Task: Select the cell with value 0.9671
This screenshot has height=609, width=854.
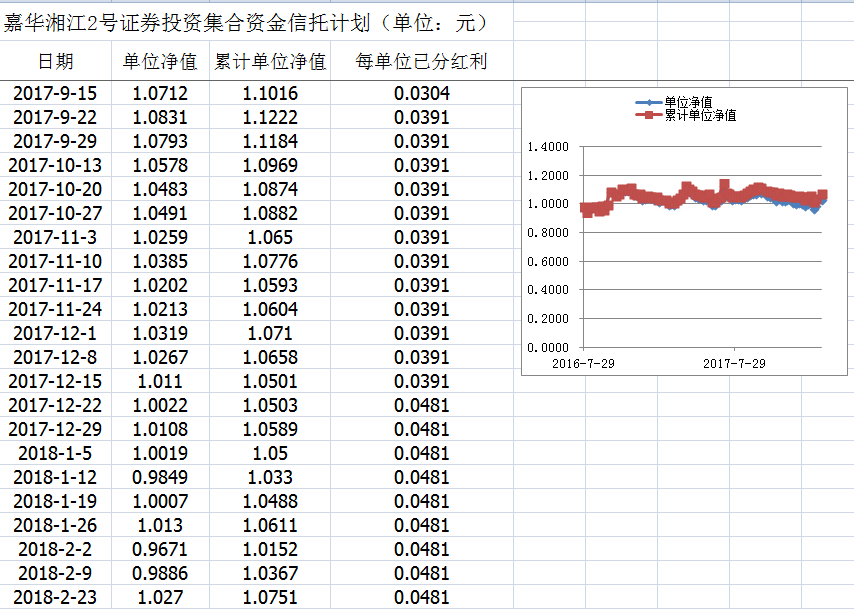Action: point(159,549)
